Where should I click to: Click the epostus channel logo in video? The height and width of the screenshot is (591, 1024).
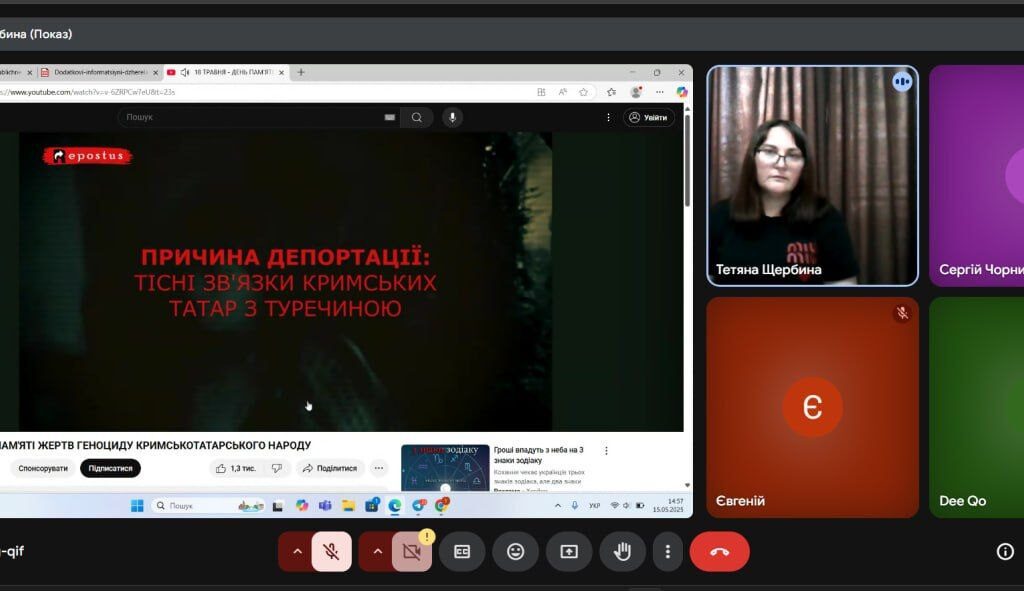pos(88,155)
